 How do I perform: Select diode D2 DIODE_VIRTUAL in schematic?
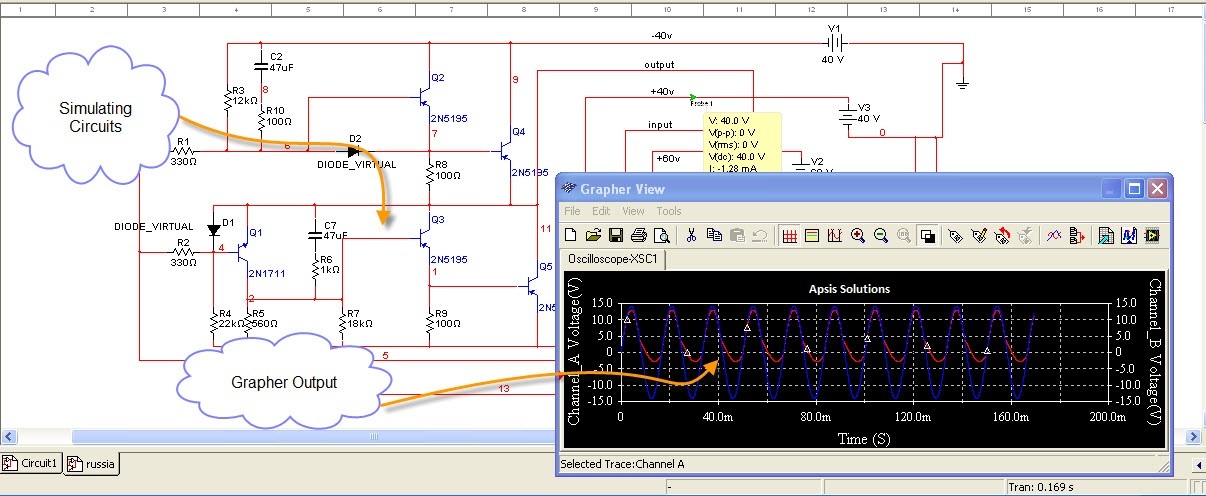(354, 150)
